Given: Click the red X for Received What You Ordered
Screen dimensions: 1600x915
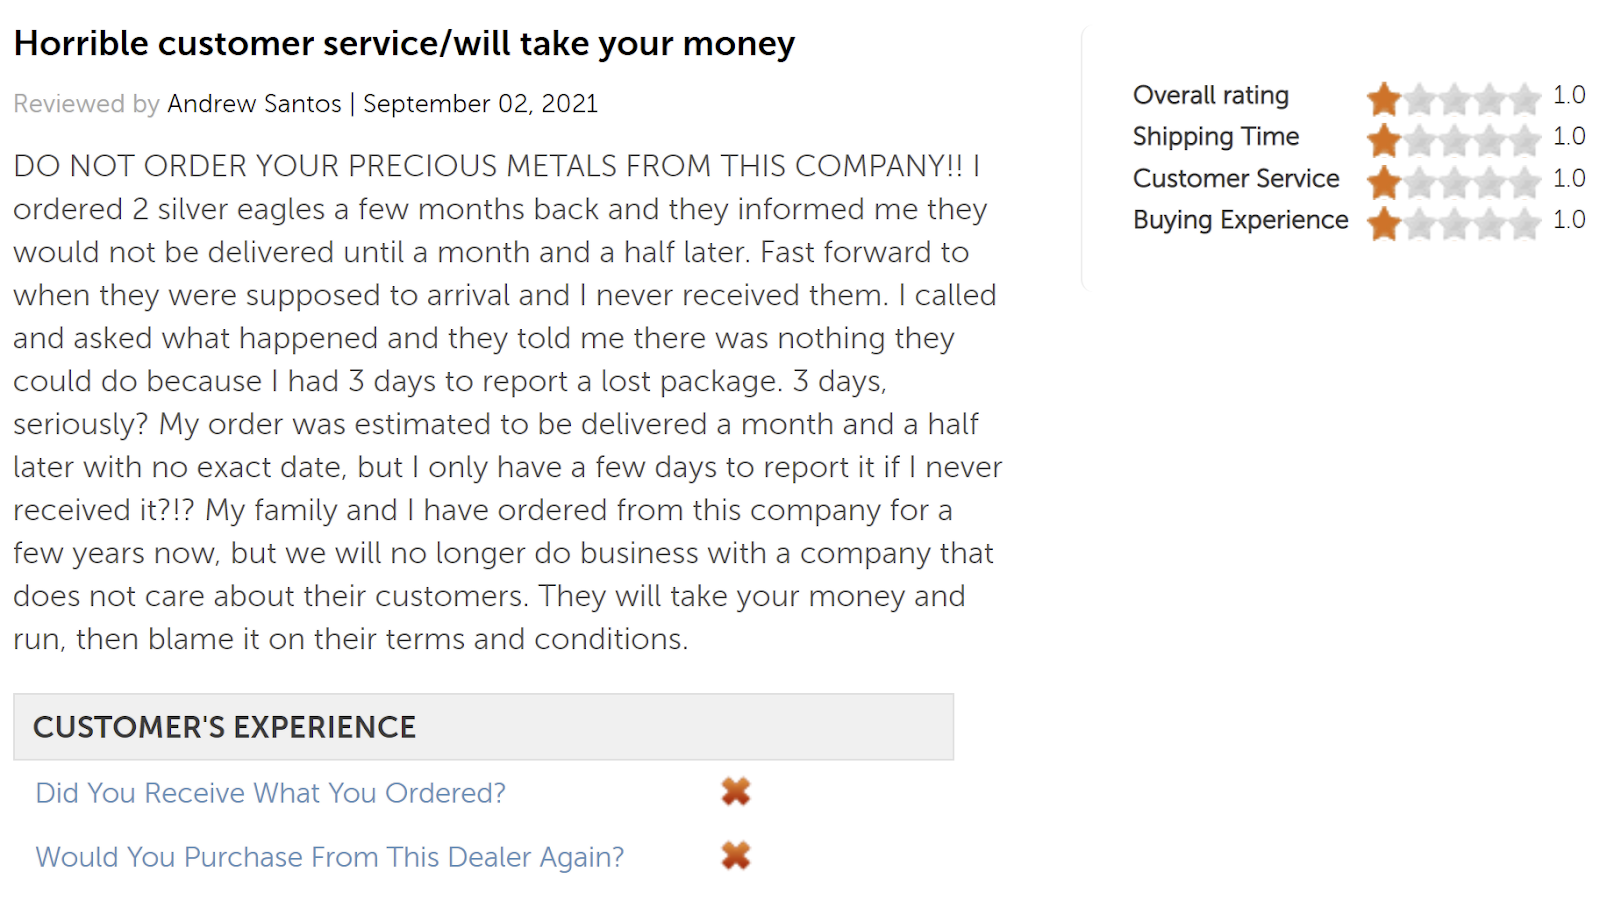Looking at the screenshot, I should pos(736,792).
